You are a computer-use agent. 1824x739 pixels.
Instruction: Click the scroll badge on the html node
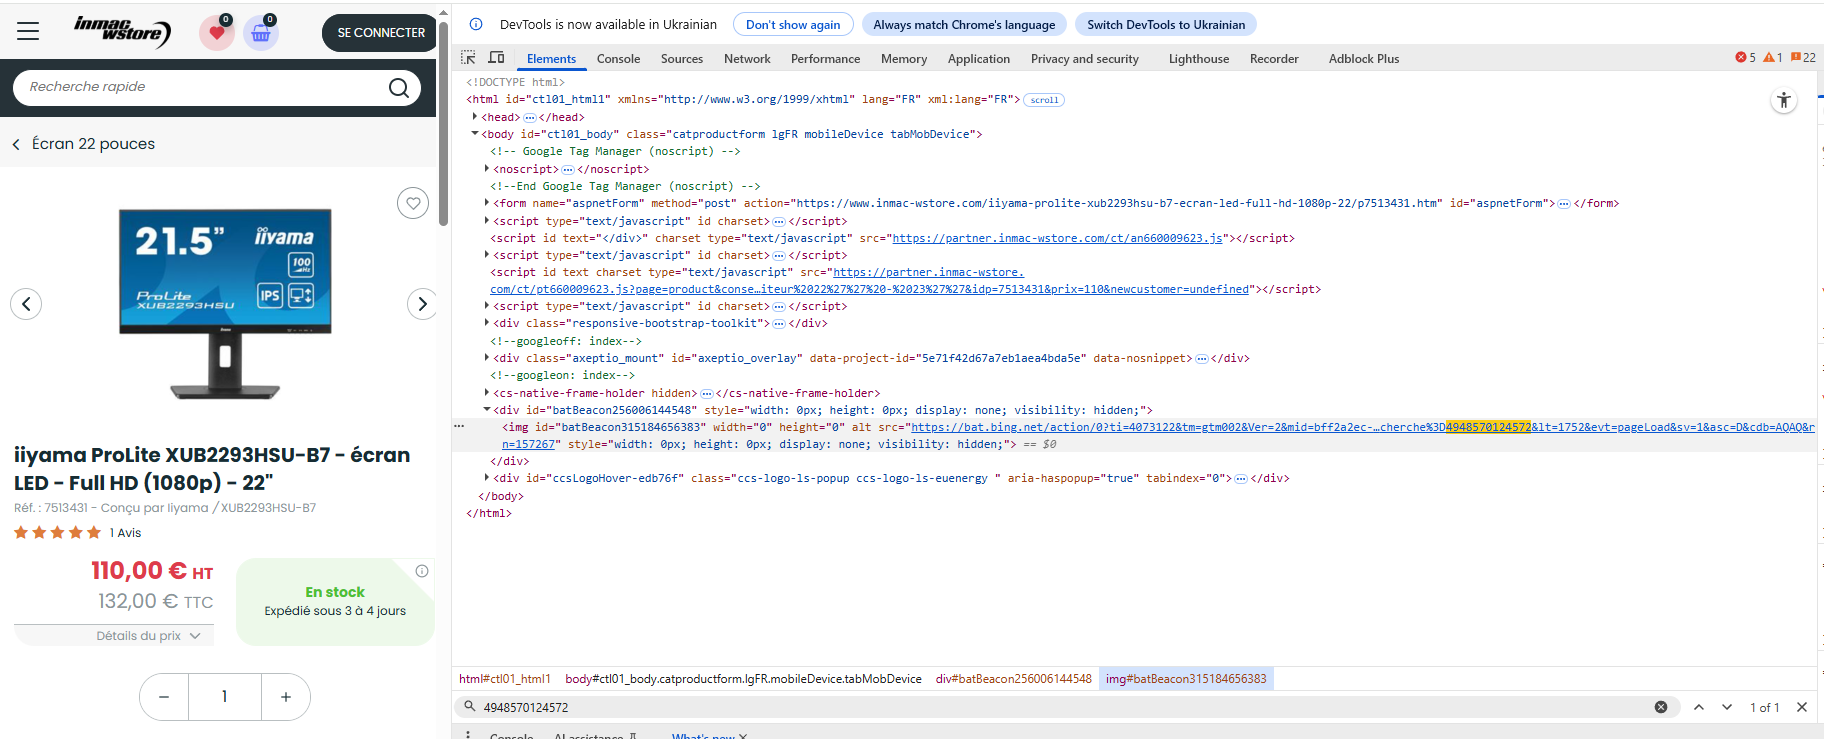[1044, 100]
